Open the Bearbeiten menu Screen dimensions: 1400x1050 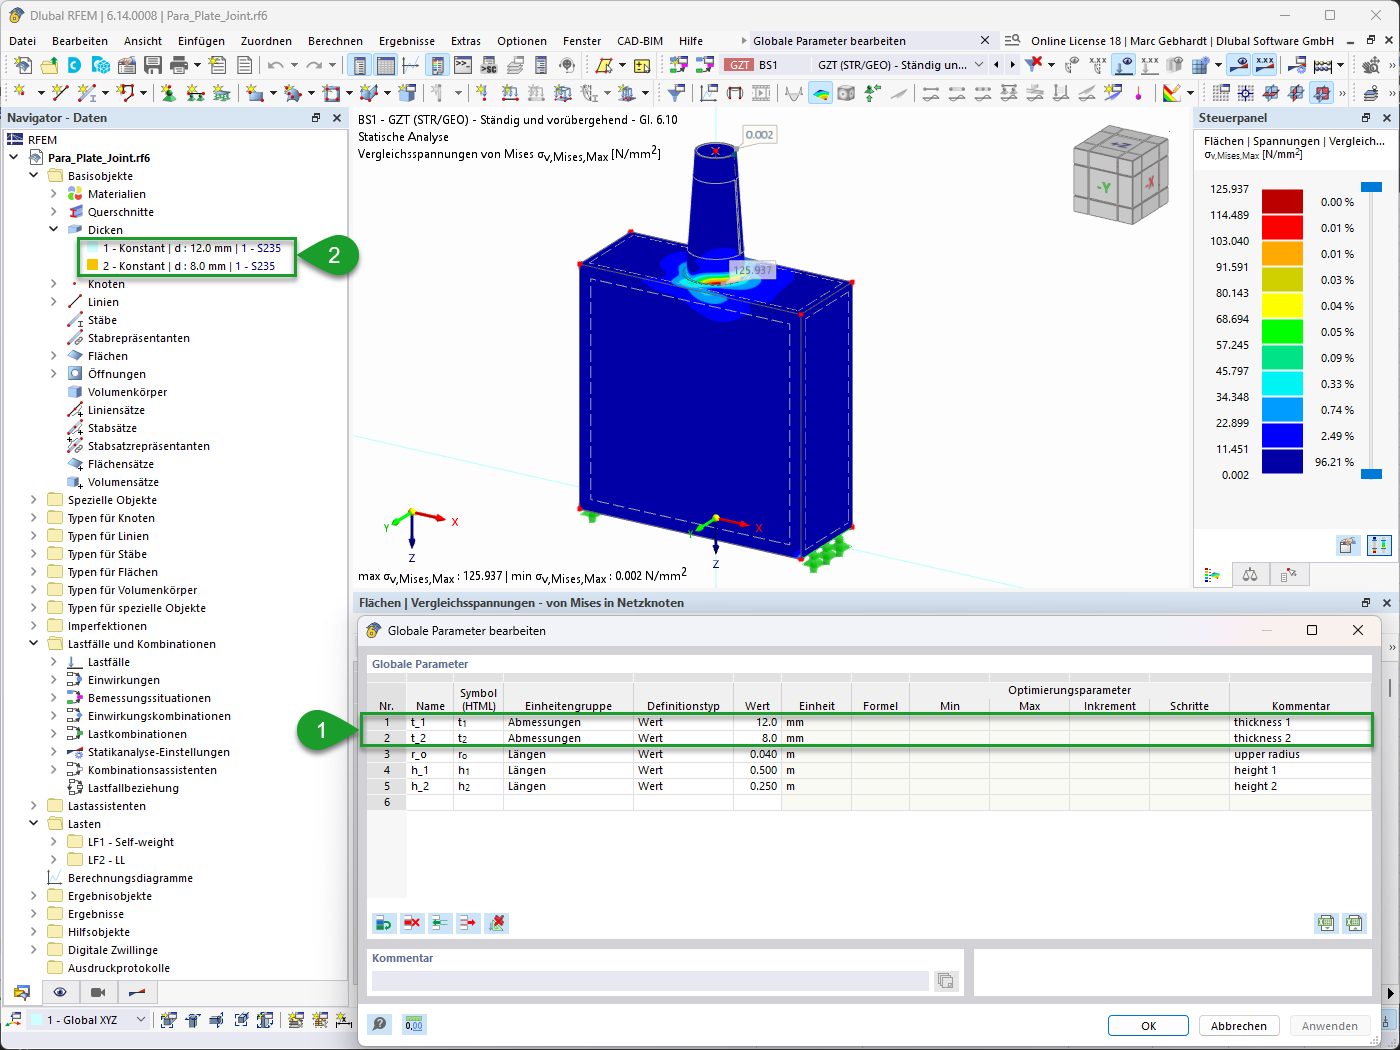[80, 41]
